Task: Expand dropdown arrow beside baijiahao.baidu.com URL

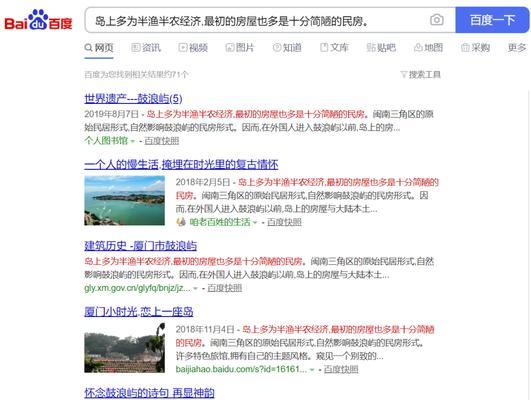Action: click(x=312, y=370)
